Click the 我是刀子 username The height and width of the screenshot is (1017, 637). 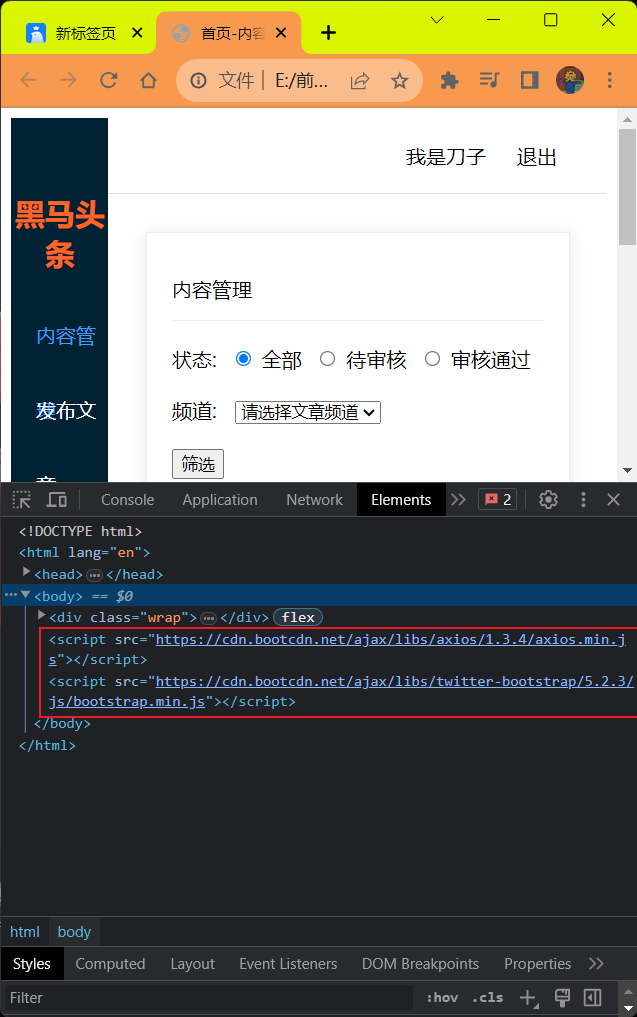pyautogui.click(x=446, y=158)
